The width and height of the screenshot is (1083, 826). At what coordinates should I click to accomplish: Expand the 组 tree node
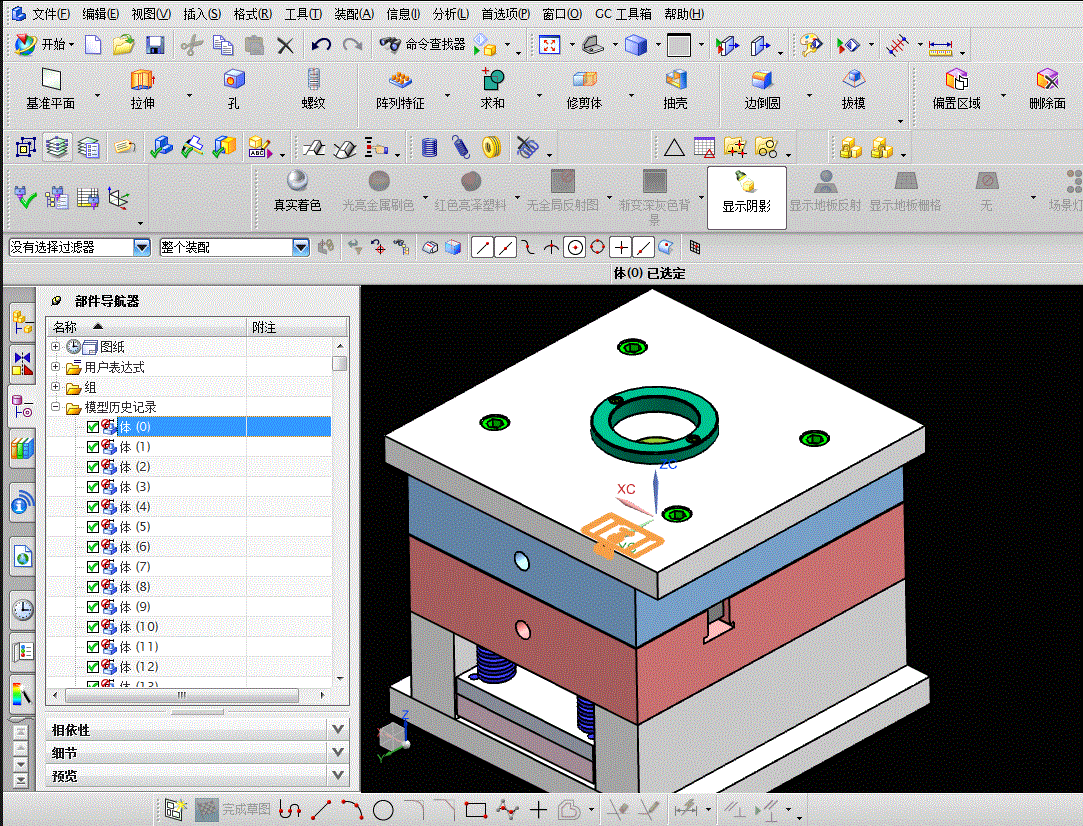[55, 387]
